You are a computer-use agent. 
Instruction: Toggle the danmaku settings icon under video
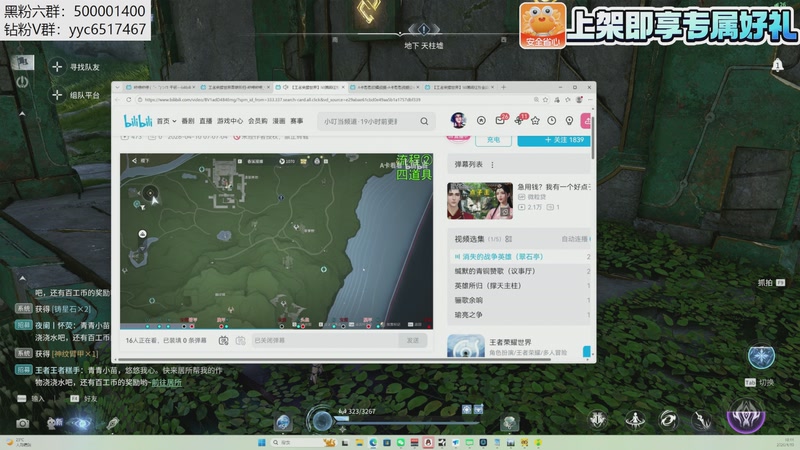point(240,340)
